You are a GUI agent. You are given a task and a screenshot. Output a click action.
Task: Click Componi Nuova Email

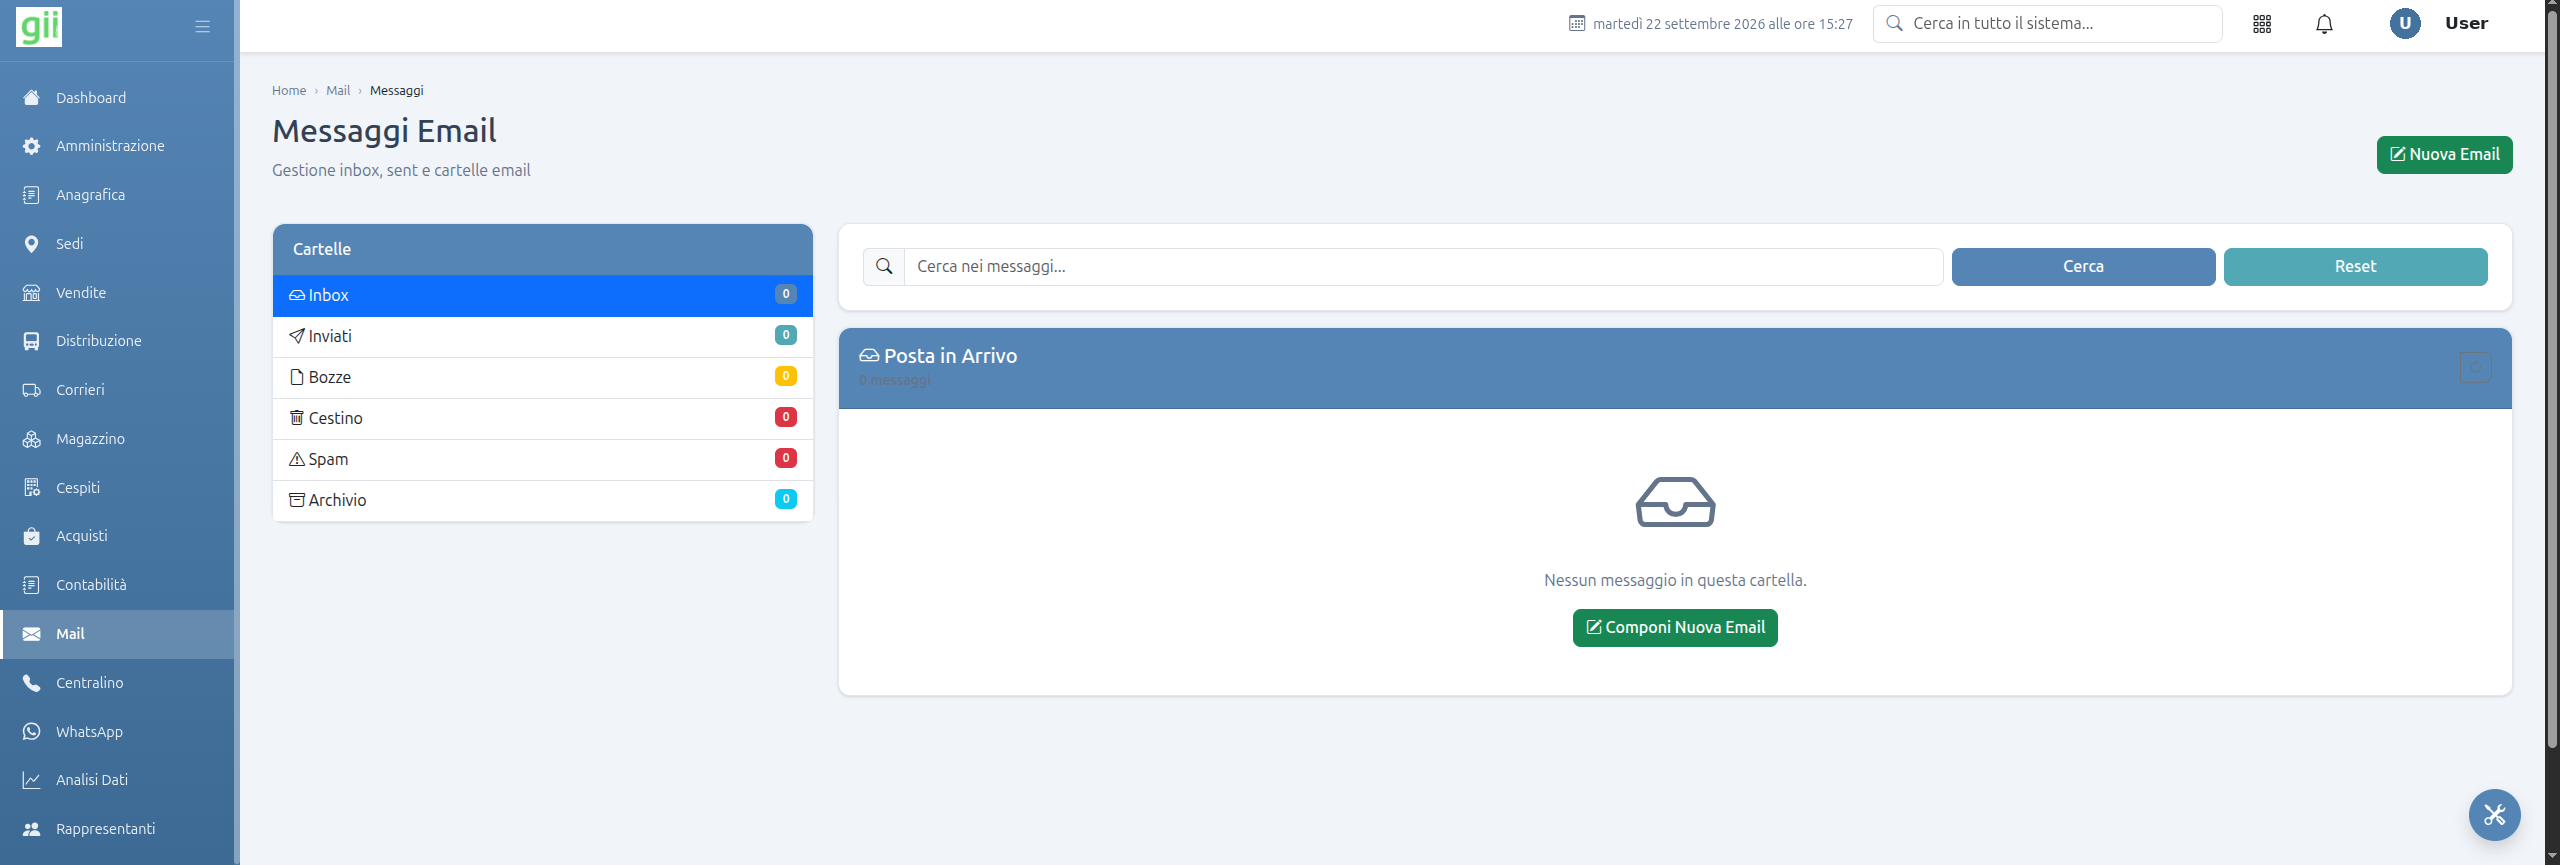coord(1675,628)
